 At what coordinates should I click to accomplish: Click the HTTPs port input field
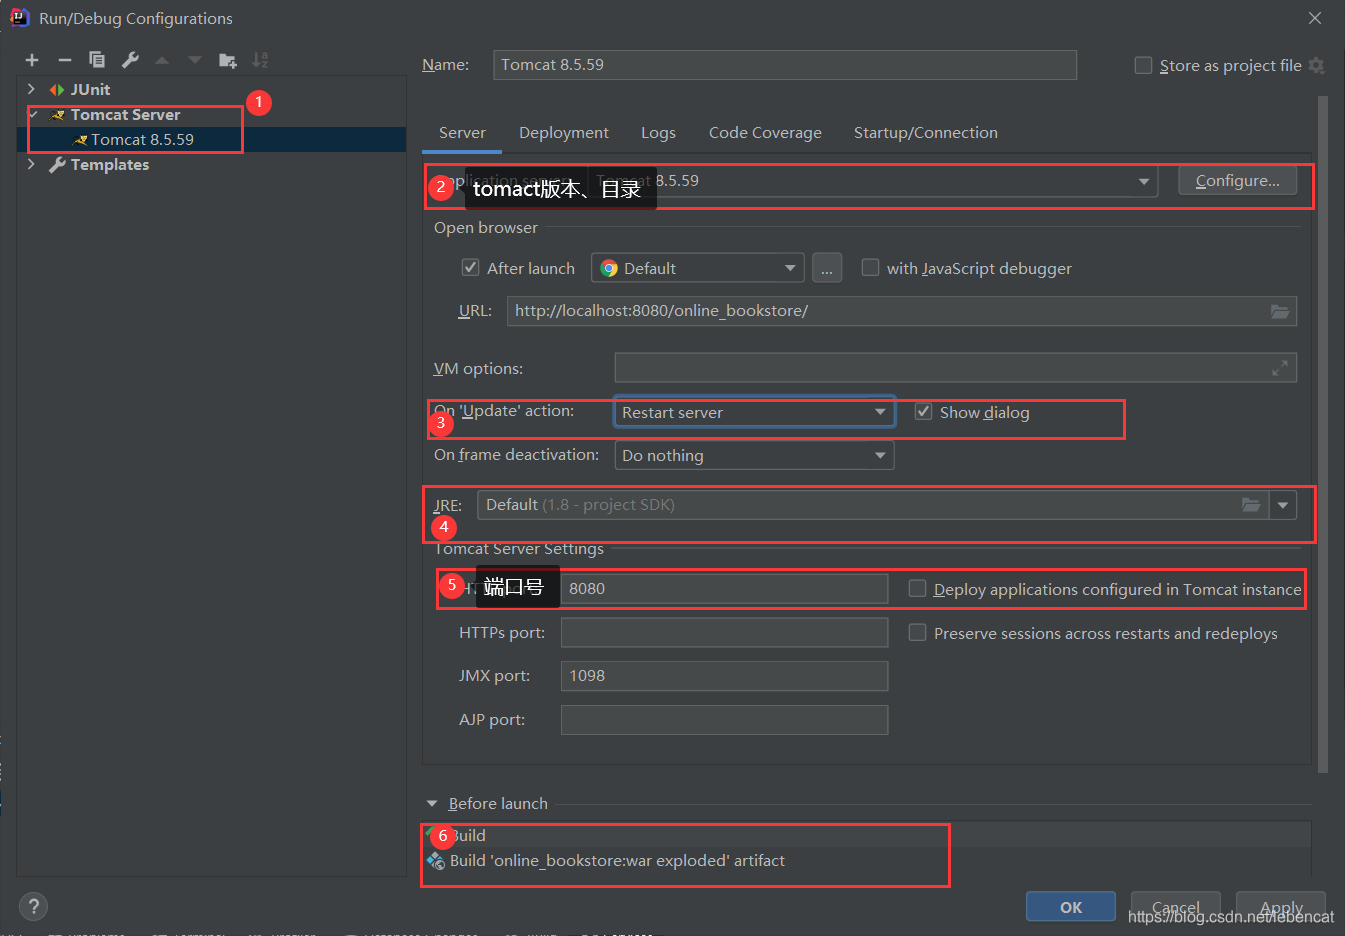tap(724, 632)
